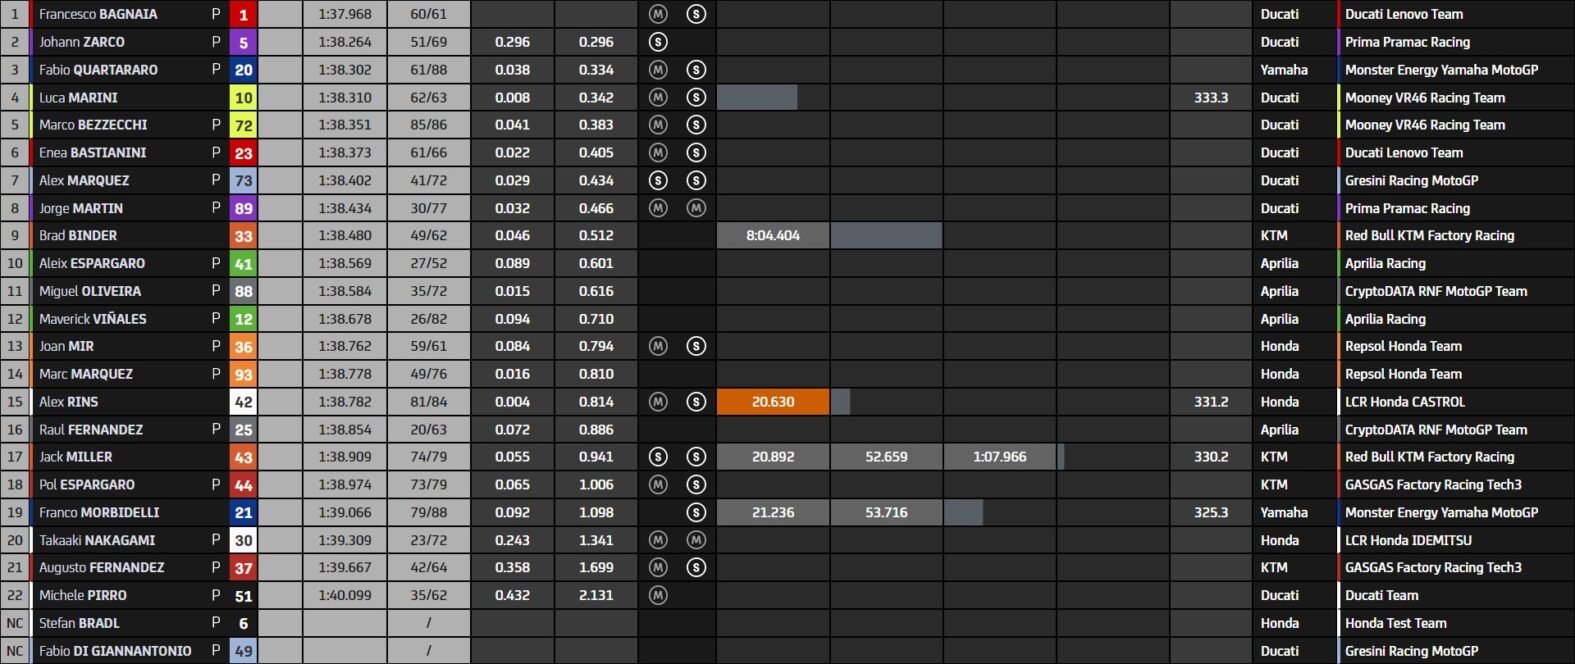Click Pirro's lap time 1:40.099
Screen dimensions: 1575x664
click(345, 595)
